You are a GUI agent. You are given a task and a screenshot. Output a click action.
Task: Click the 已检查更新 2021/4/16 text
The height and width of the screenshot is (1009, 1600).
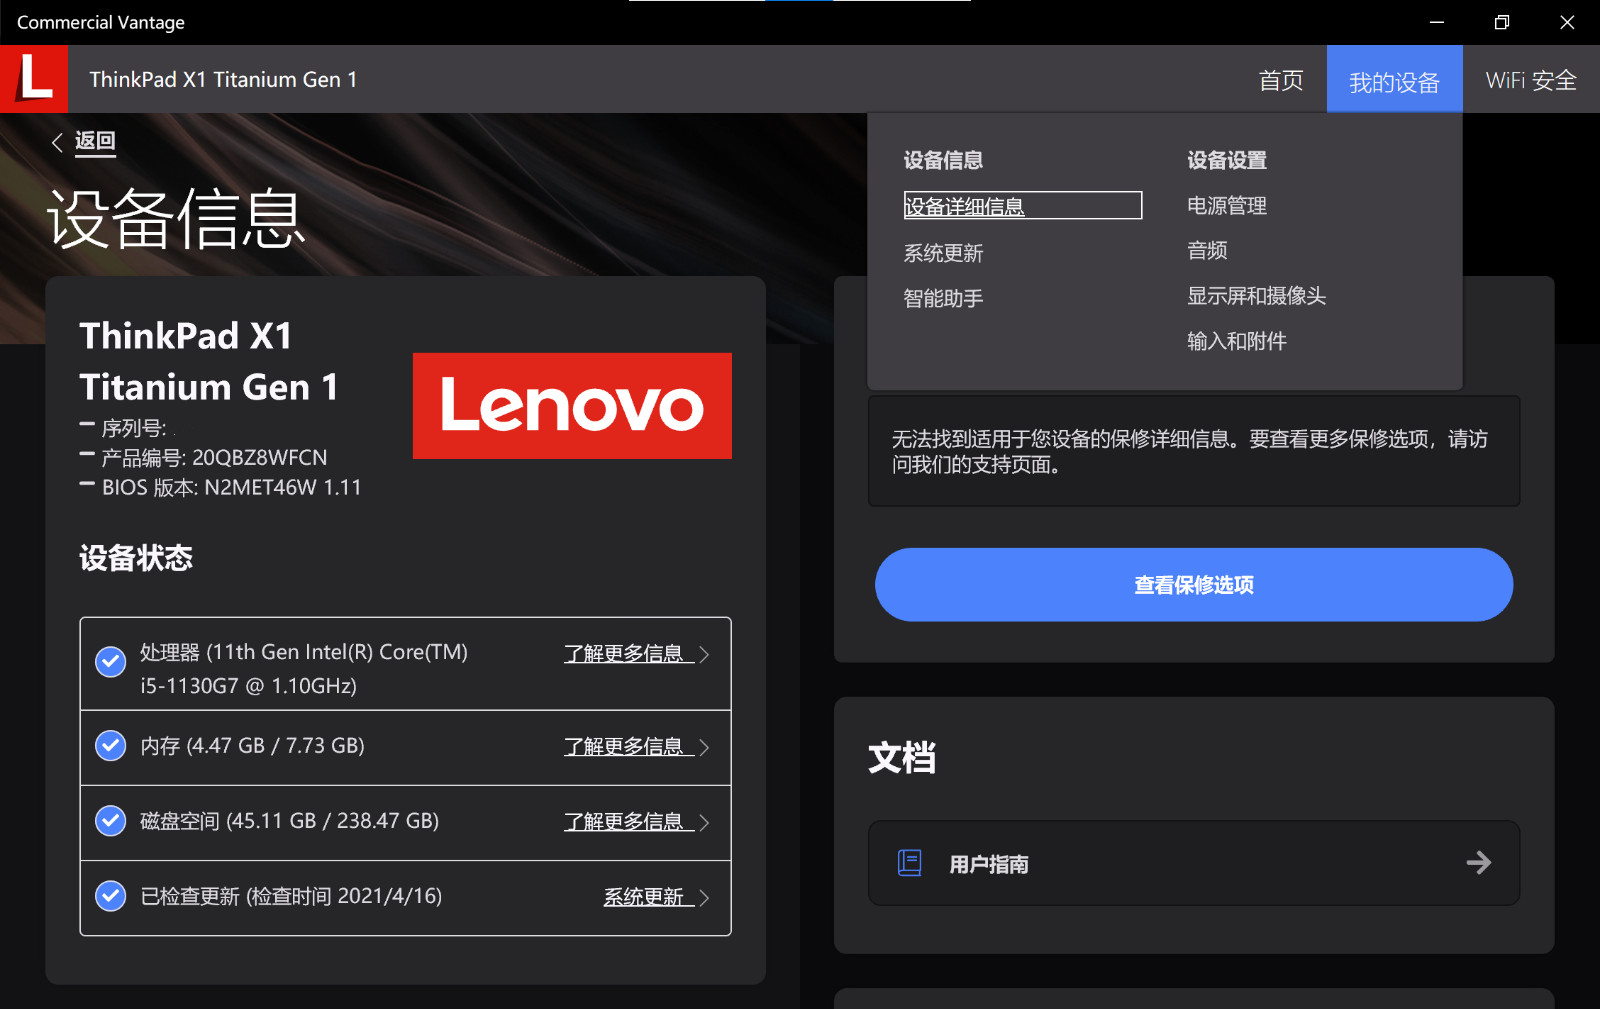291,896
